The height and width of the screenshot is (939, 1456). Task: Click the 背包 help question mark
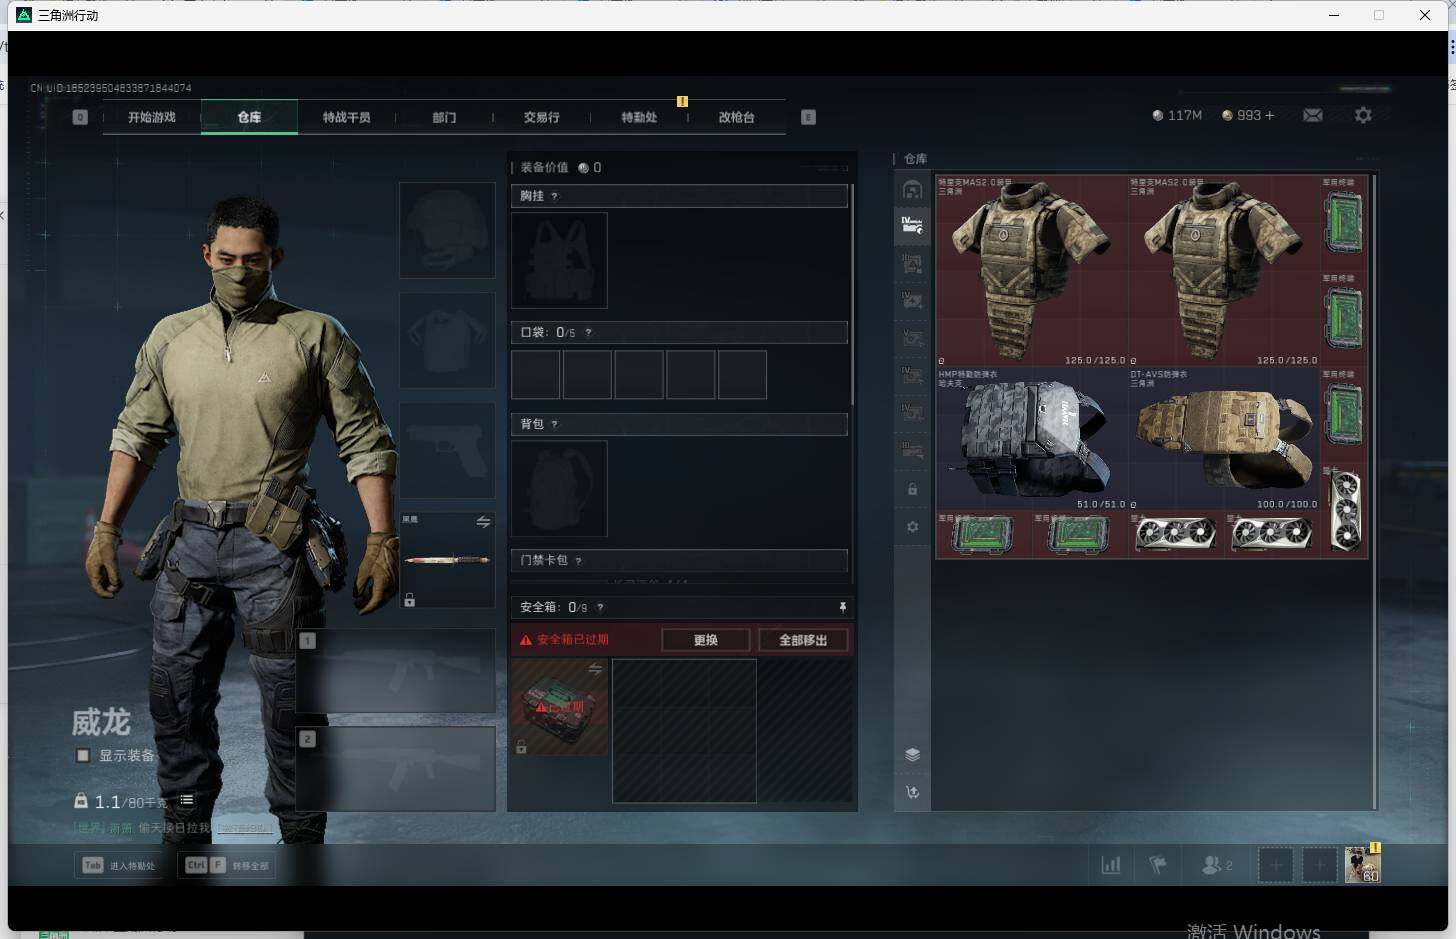tap(555, 424)
